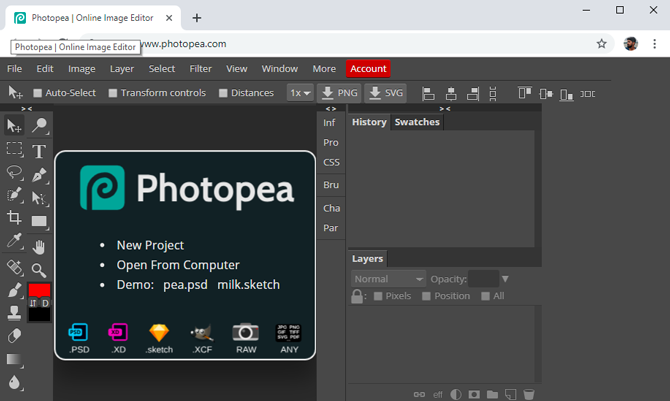Select the Lasso Select tool
Image resolution: width=670 pixels, height=401 pixels.
click(x=14, y=172)
